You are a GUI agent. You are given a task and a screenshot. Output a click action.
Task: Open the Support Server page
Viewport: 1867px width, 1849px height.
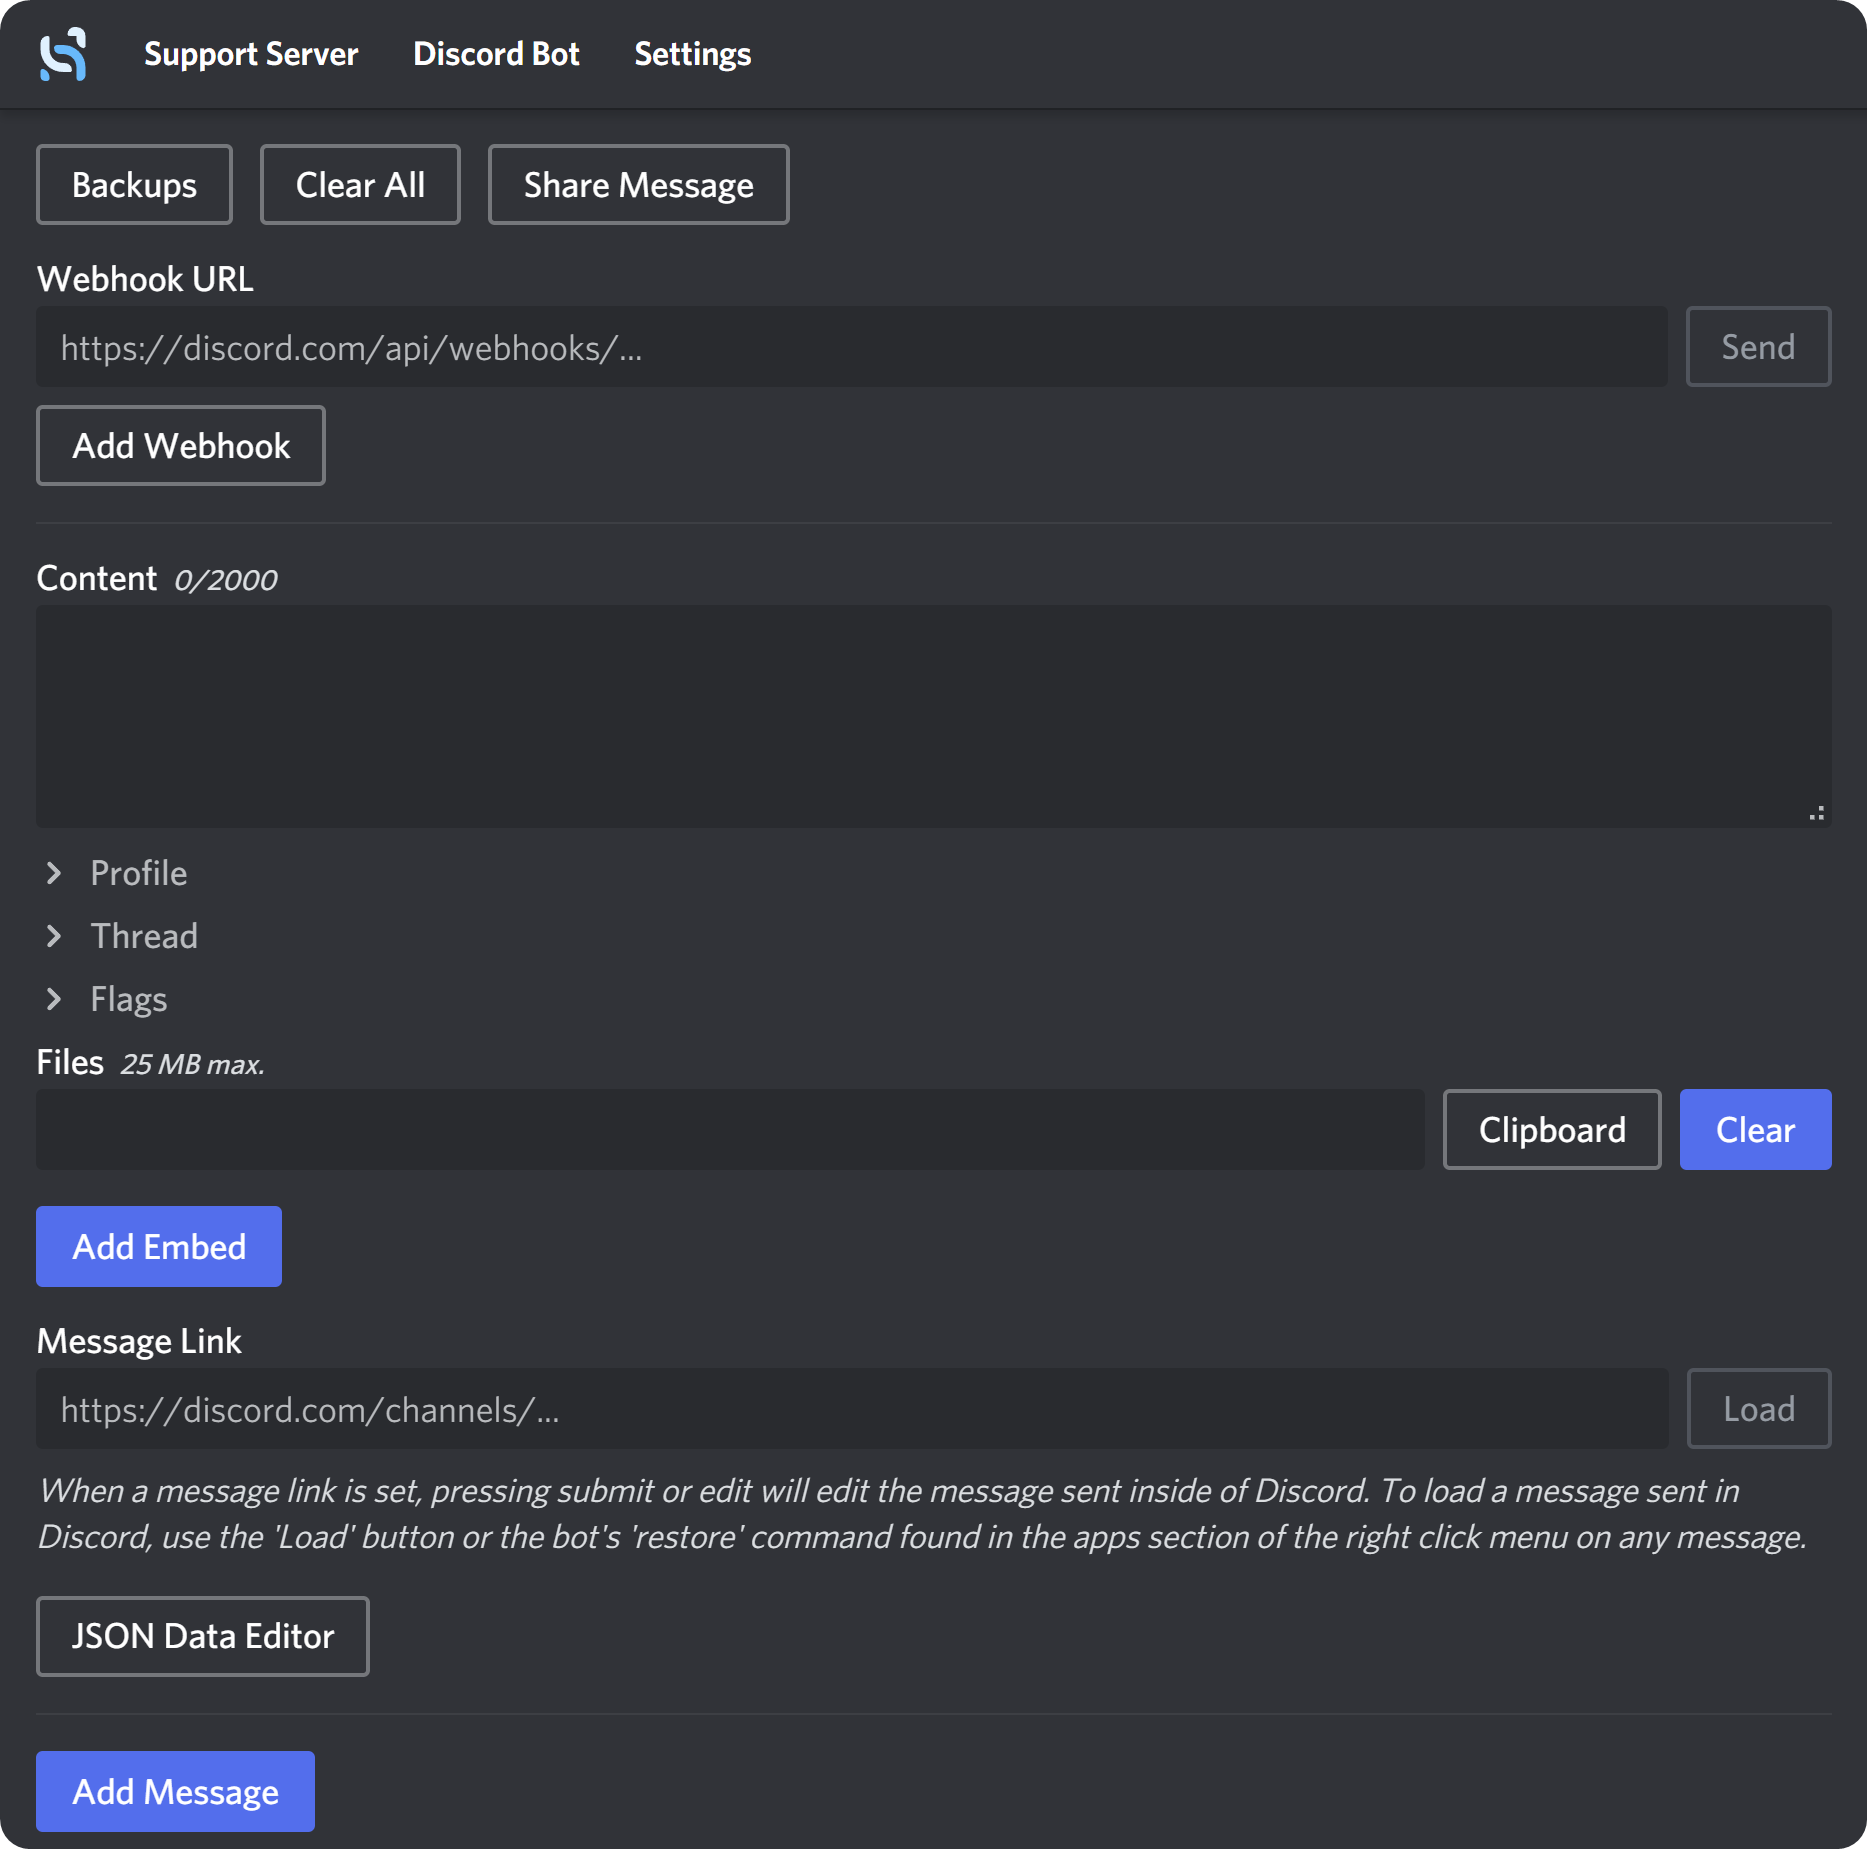(250, 54)
